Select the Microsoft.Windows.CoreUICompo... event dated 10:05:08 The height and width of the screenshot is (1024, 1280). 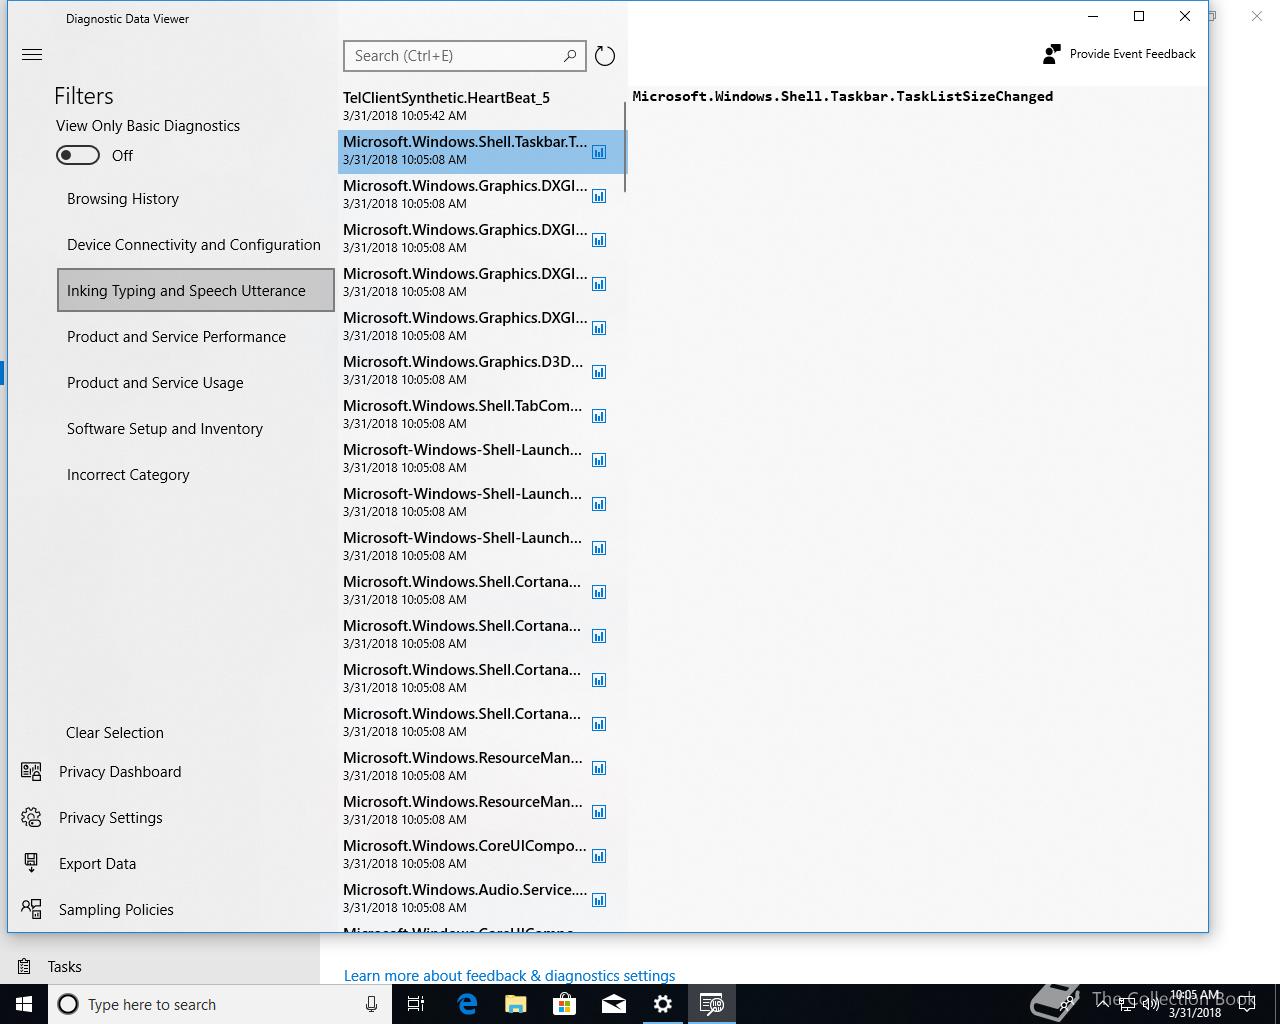[x=482, y=854]
